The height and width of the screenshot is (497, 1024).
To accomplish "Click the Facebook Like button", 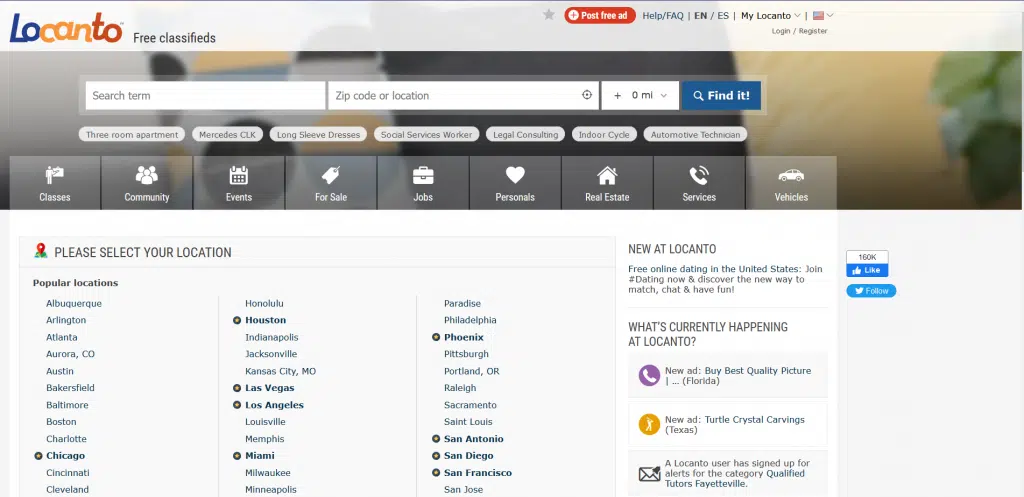I will 867,270.
